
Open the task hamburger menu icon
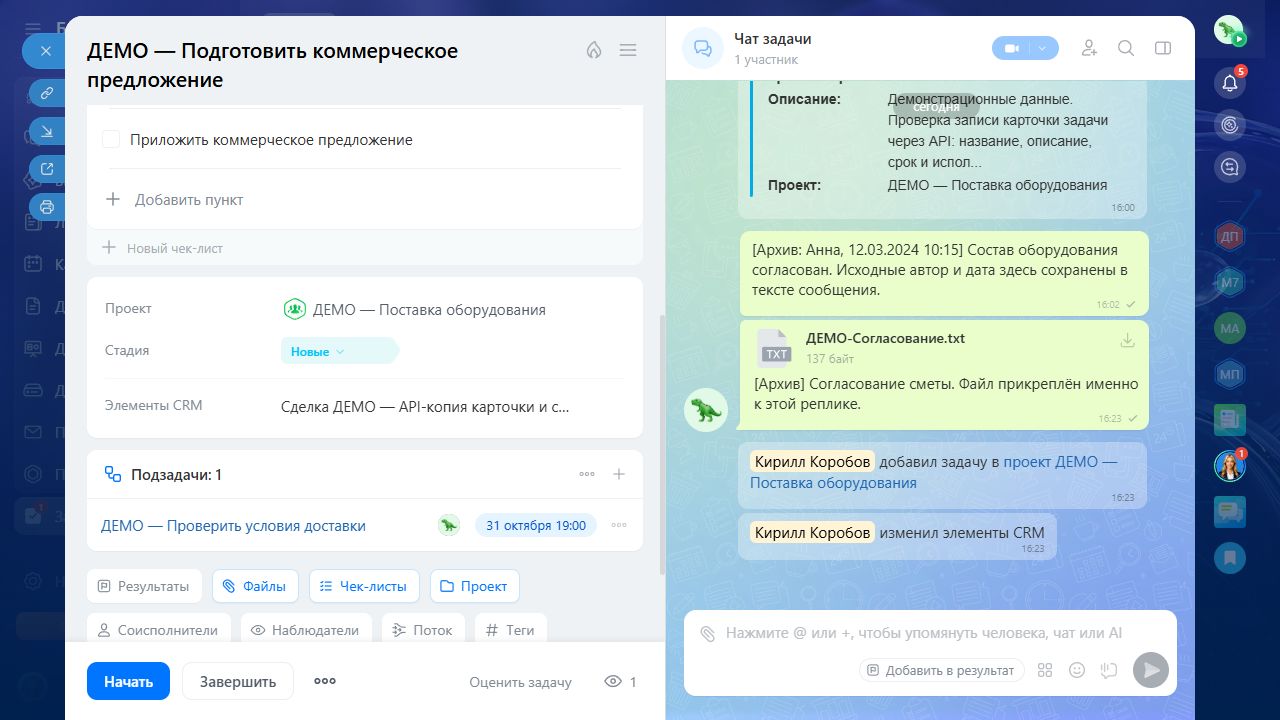click(628, 50)
